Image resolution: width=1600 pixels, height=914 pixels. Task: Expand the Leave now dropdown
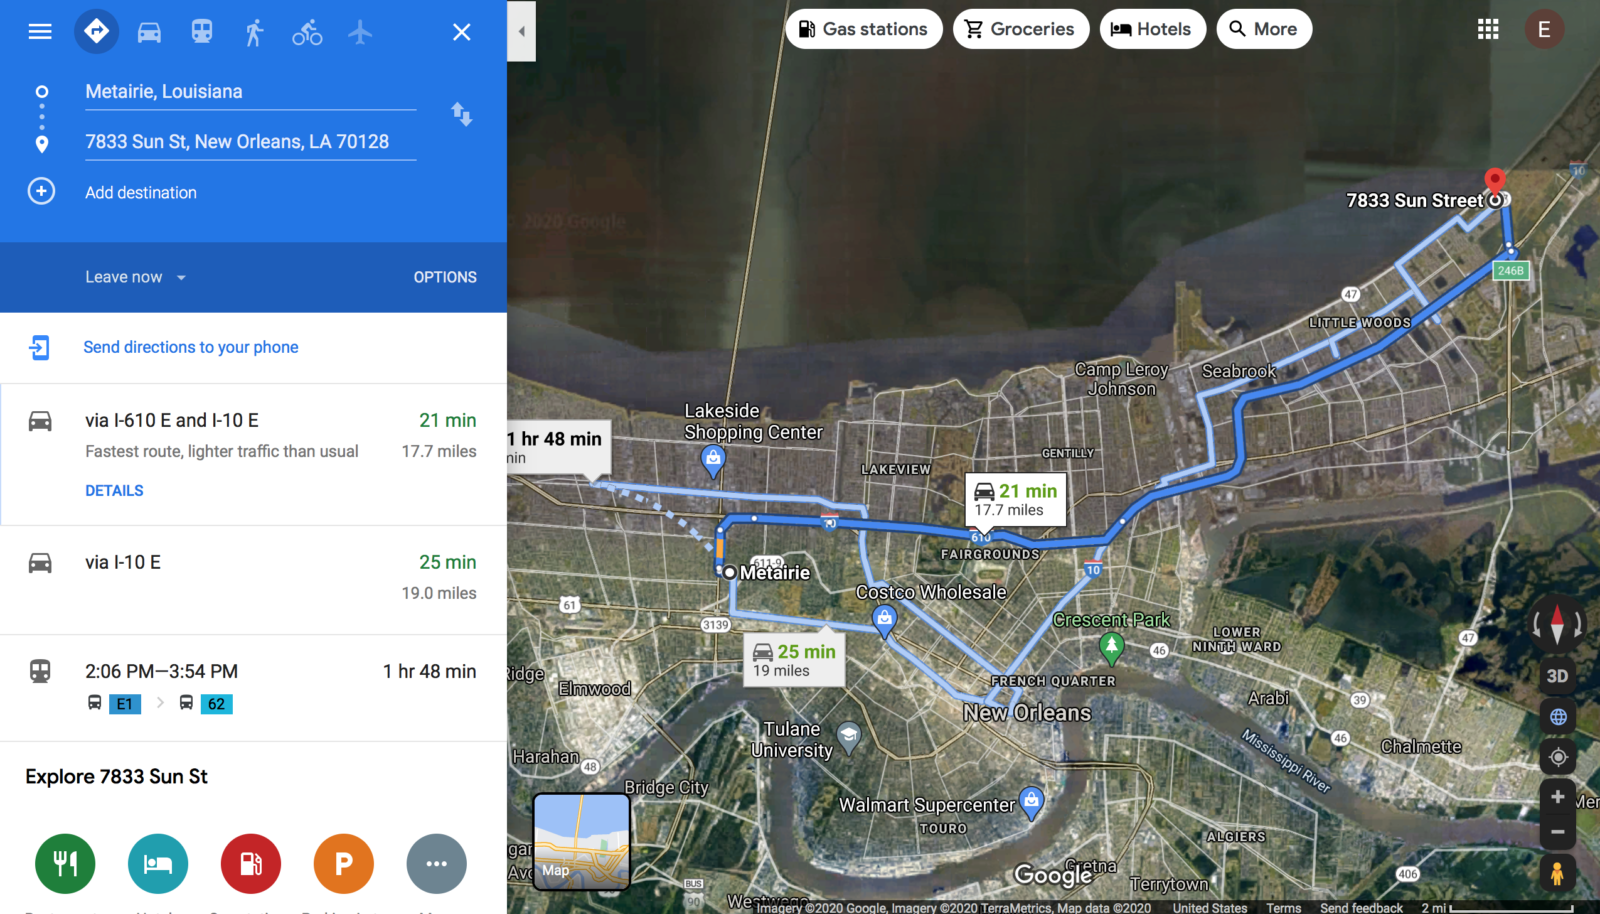coord(136,277)
